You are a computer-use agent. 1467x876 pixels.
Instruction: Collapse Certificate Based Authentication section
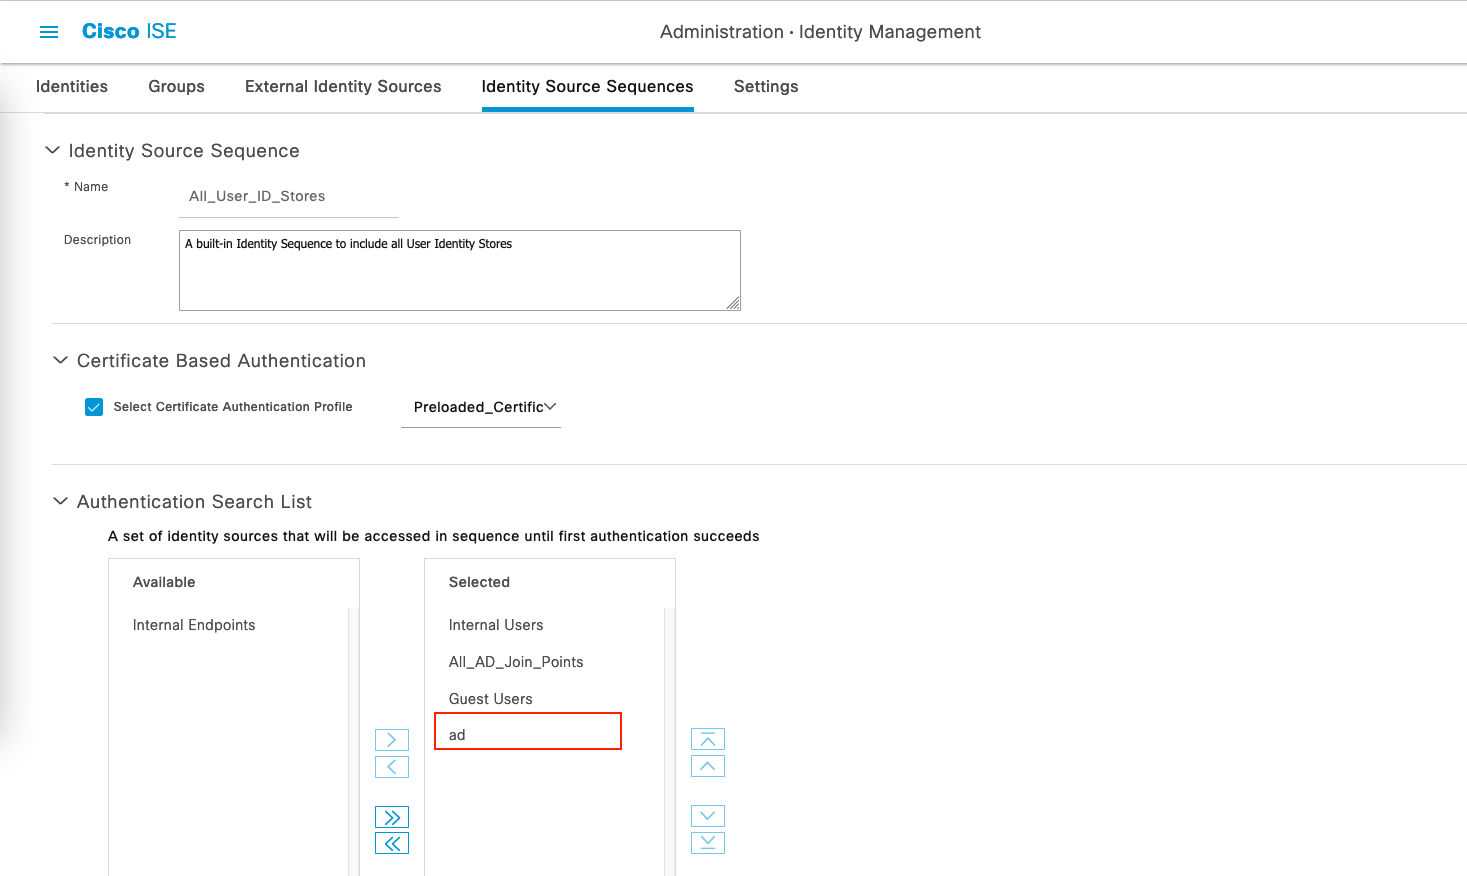coord(61,360)
